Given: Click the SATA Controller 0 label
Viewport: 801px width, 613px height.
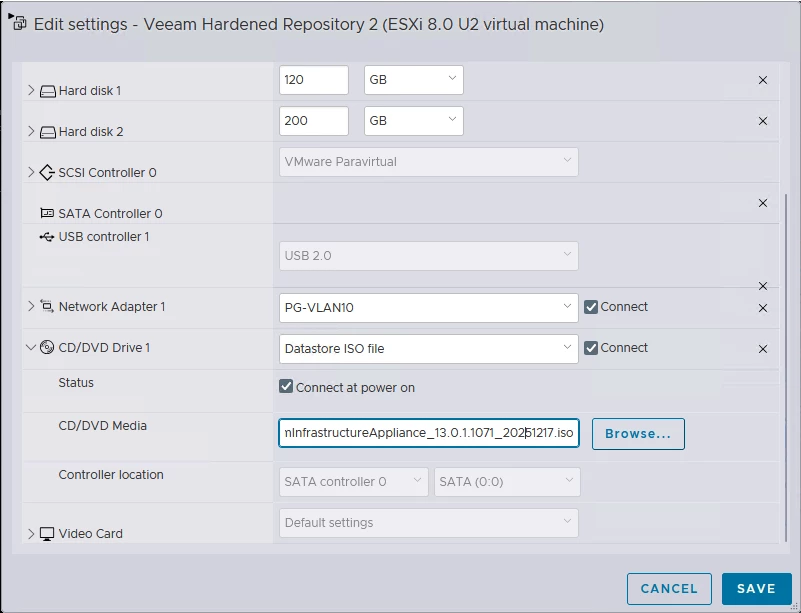Looking at the screenshot, I should pyautogui.click(x=110, y=214).
